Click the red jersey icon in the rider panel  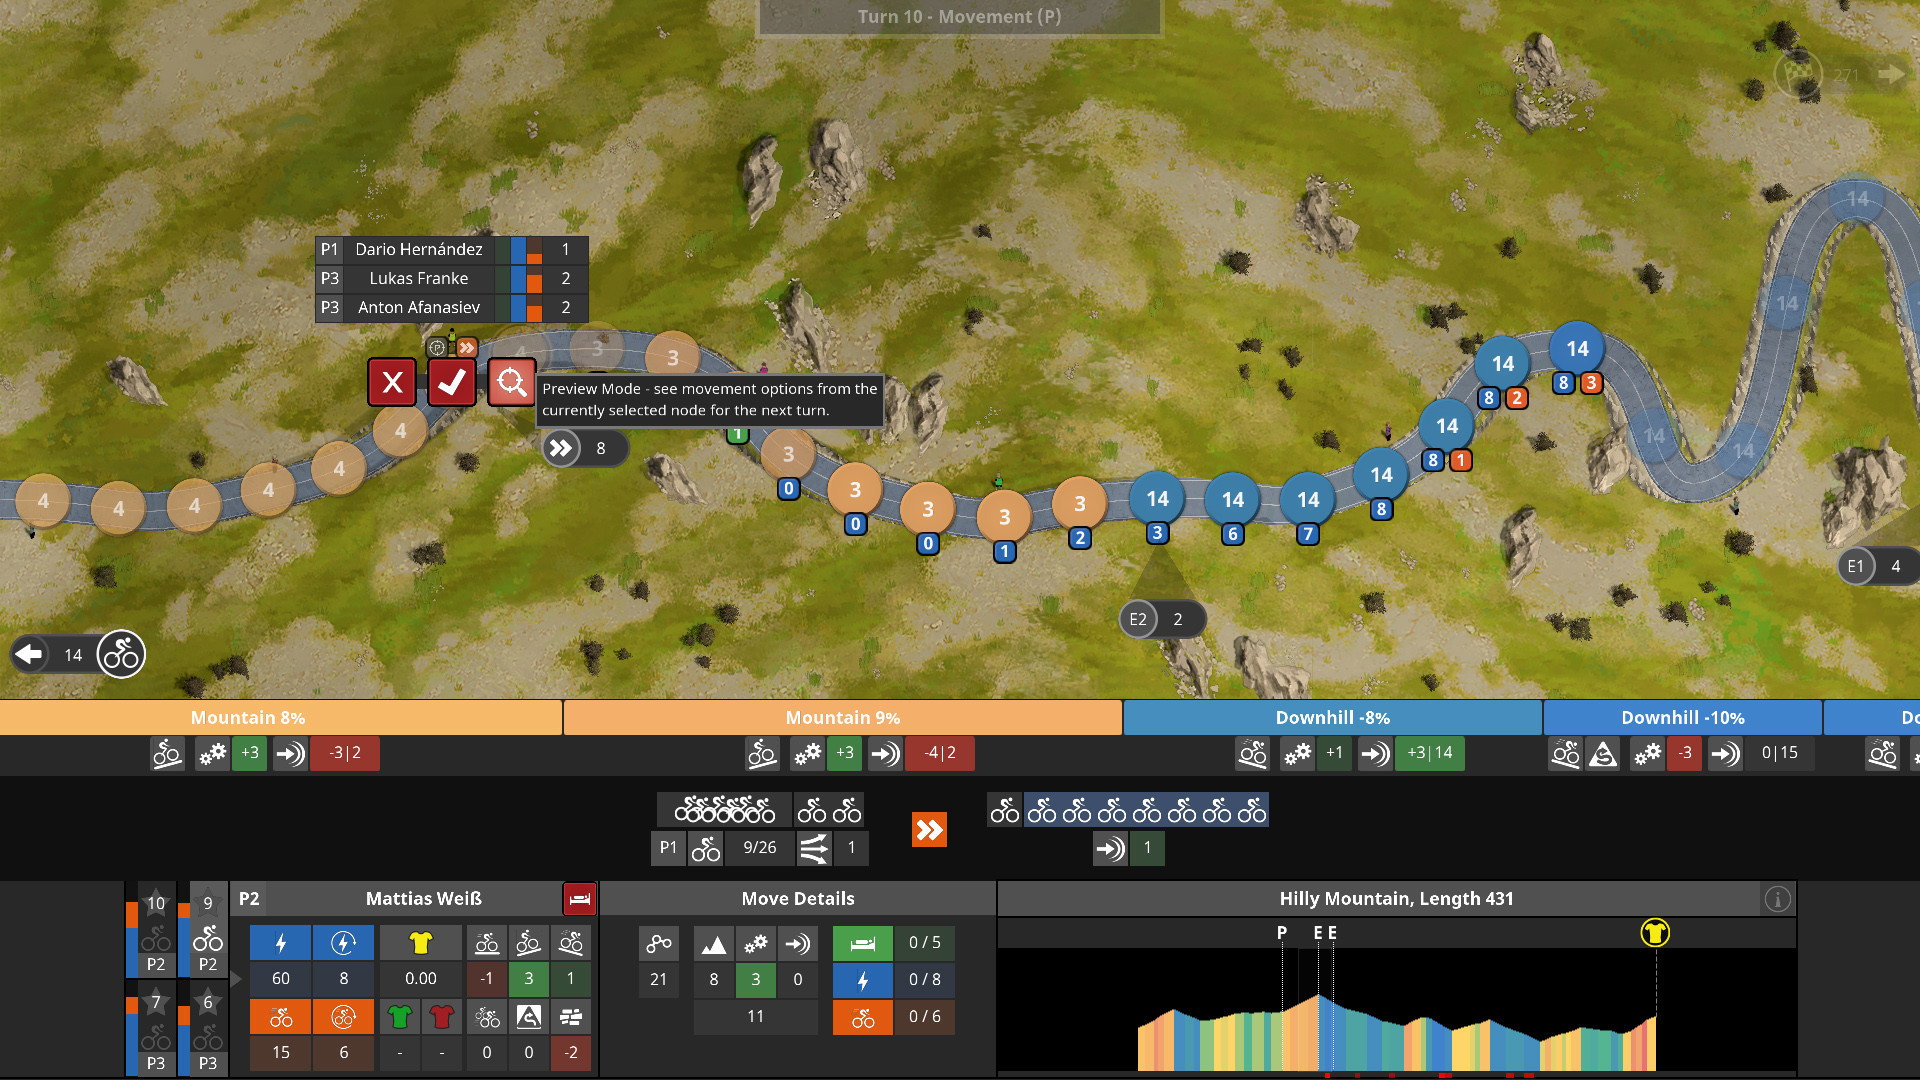pyautogui.click(x=442, y=1016)
